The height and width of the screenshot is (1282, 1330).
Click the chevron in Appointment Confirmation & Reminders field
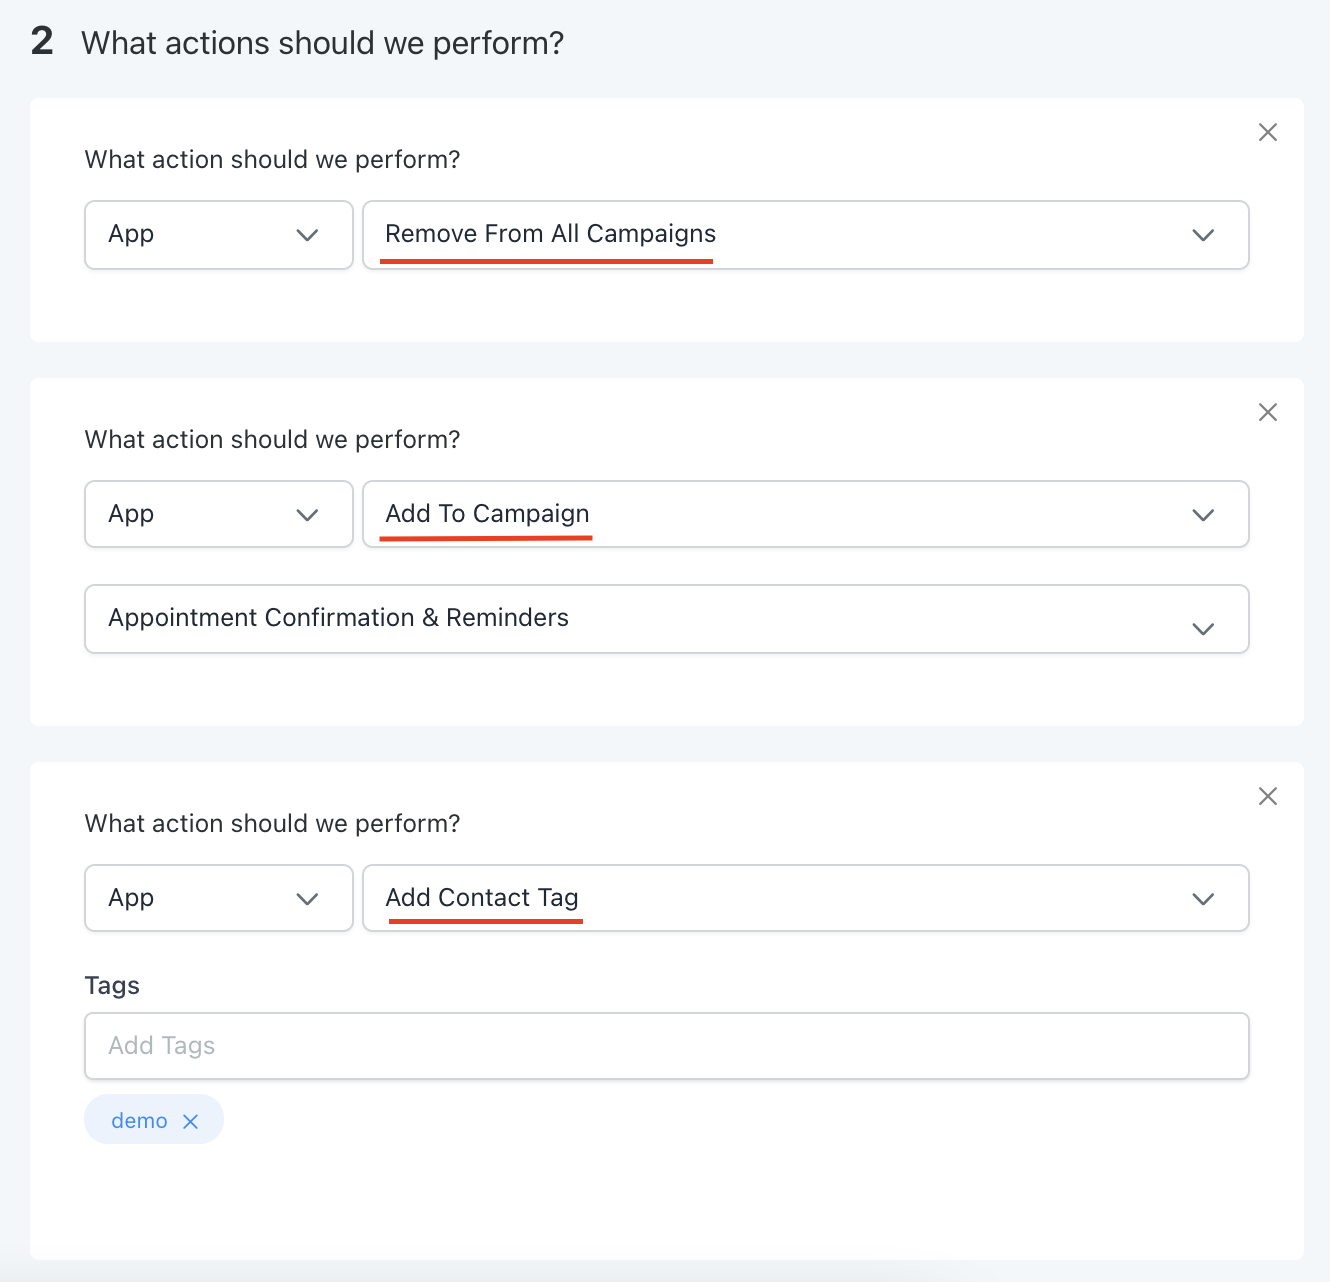coord(1203,629)
